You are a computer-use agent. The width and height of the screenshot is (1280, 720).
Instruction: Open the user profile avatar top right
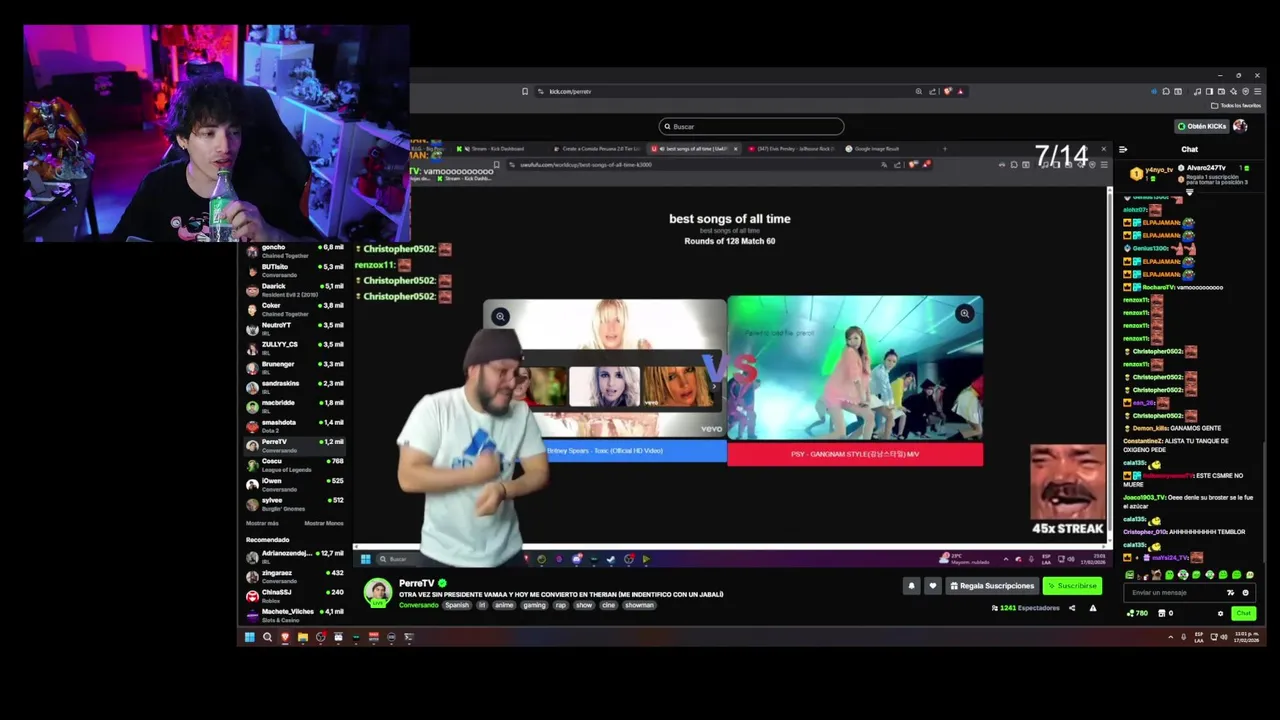(x=1240, y=126)
